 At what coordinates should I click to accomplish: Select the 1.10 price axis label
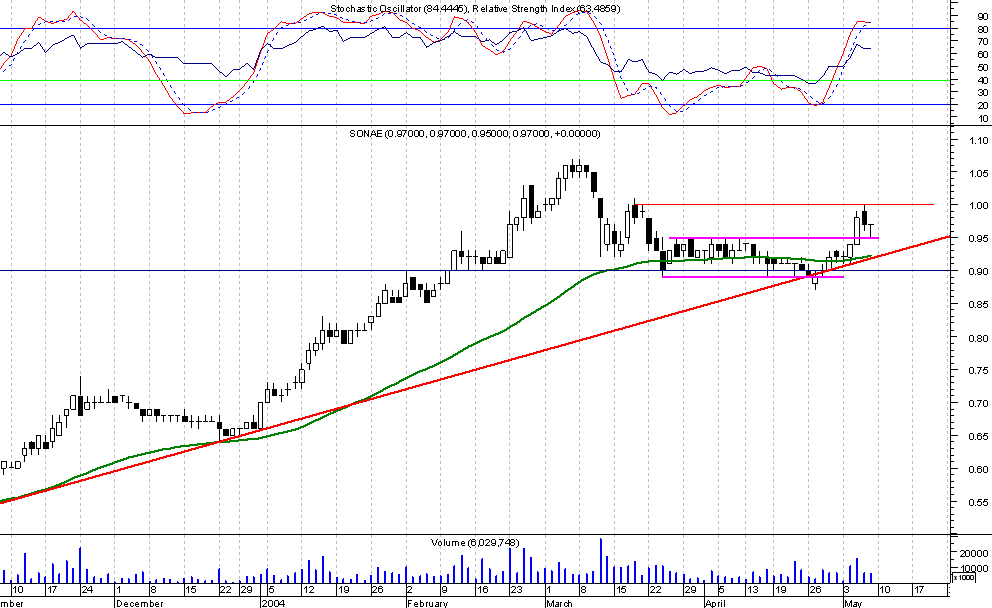tap(978, 140)
